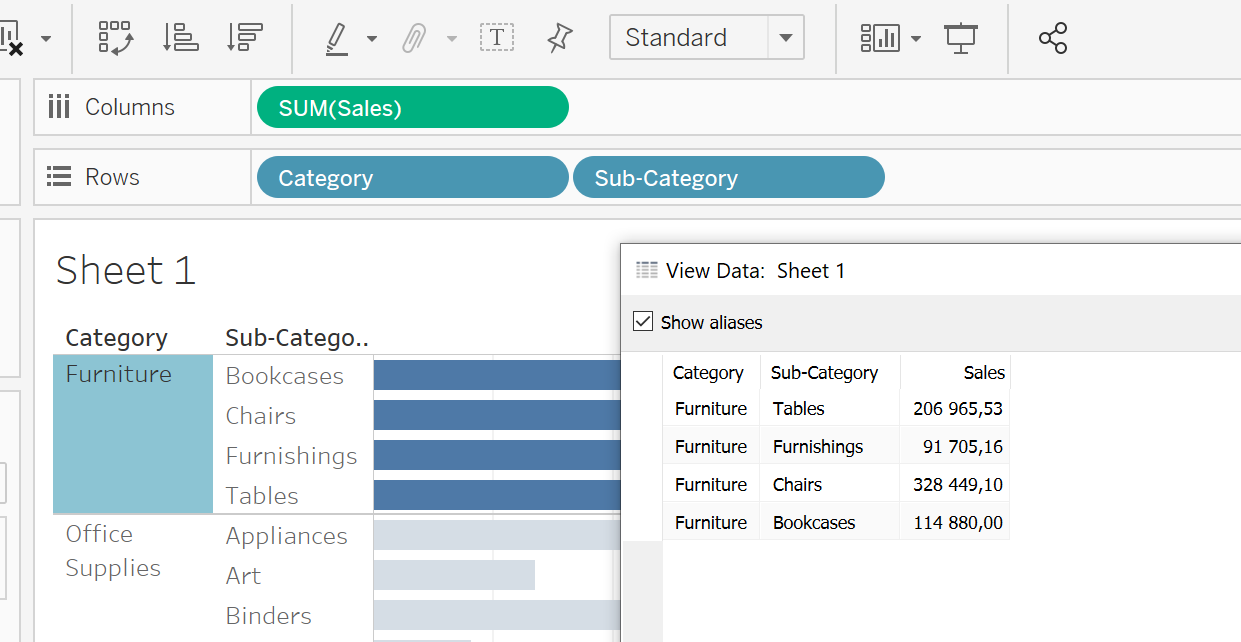Open the paperclip group dropdown arrow

coord(452,39)
